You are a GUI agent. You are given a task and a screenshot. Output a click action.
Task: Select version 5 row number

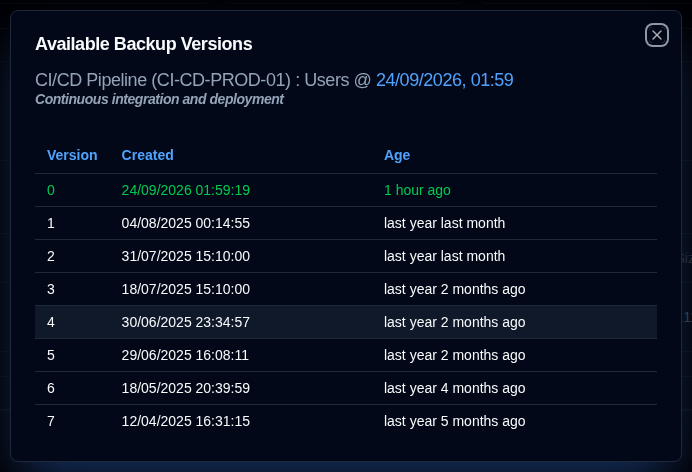(51, 356)
